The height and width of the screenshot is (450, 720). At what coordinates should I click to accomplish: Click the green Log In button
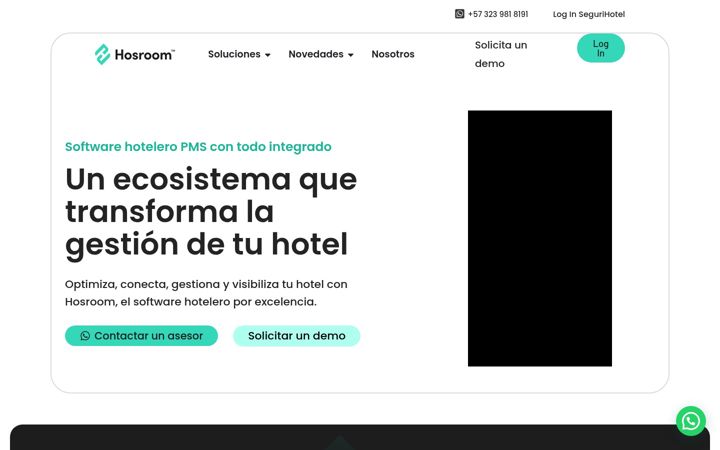pos(601,48)
